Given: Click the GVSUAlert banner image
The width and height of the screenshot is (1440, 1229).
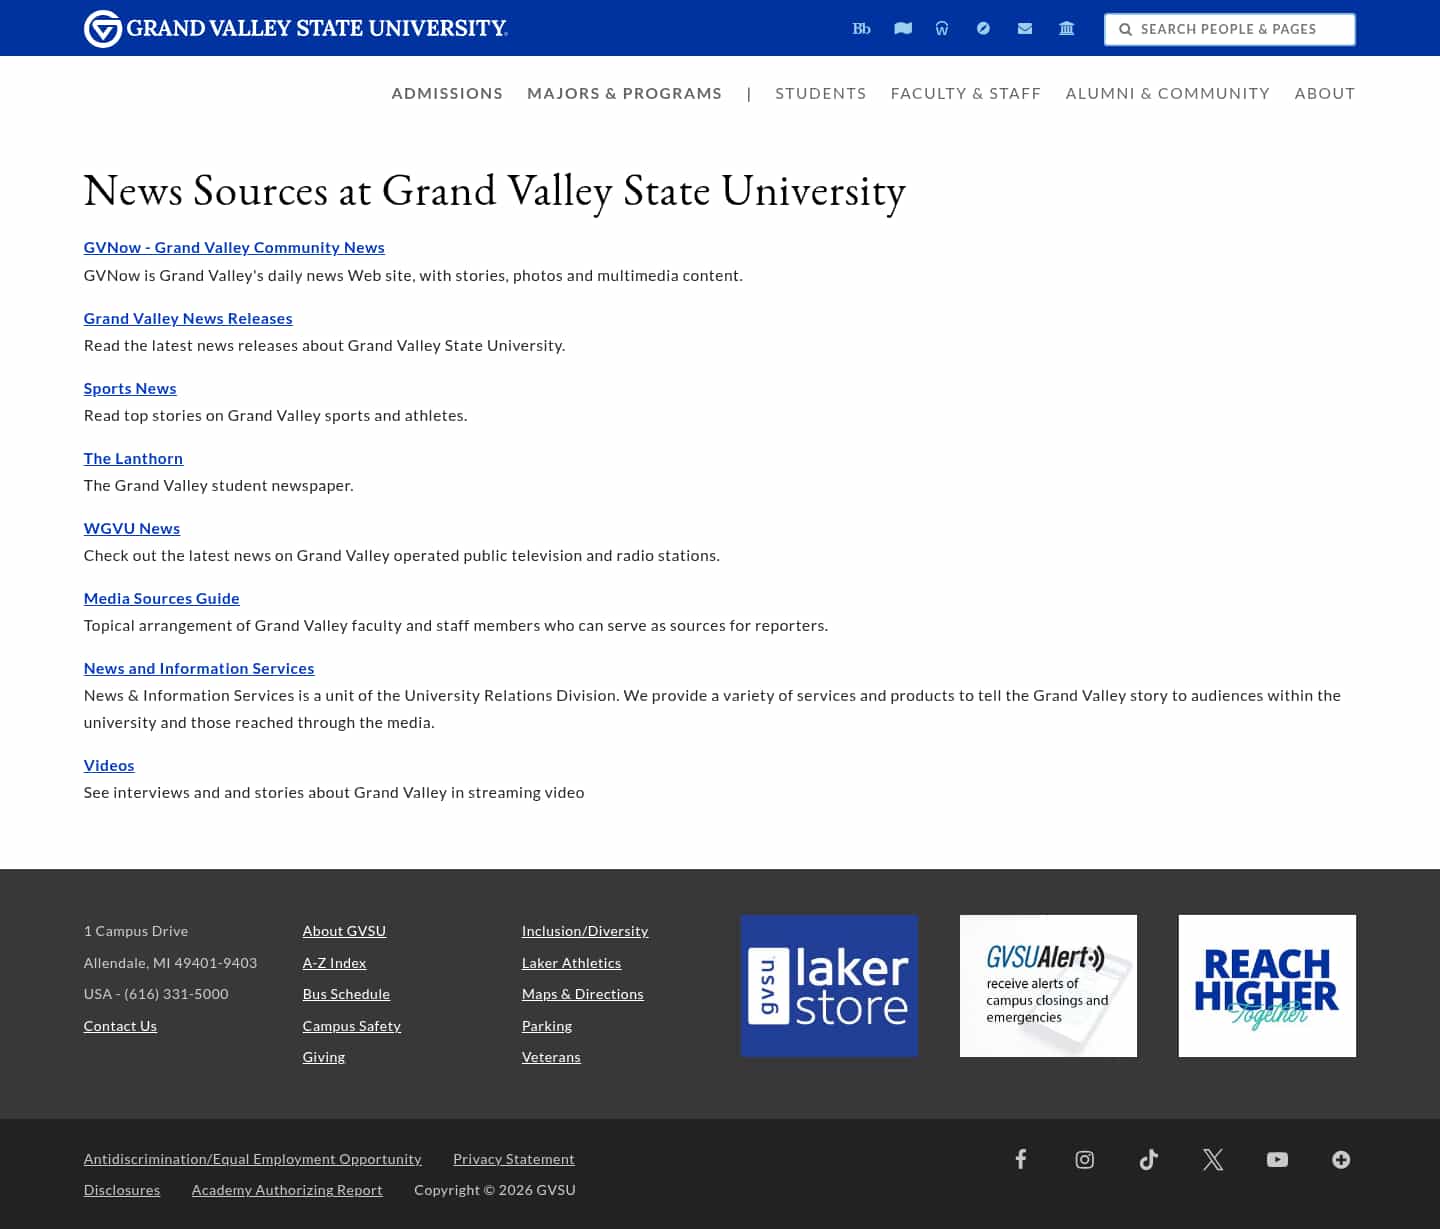Looking at the screenshot, I should tap(1048, 986).
